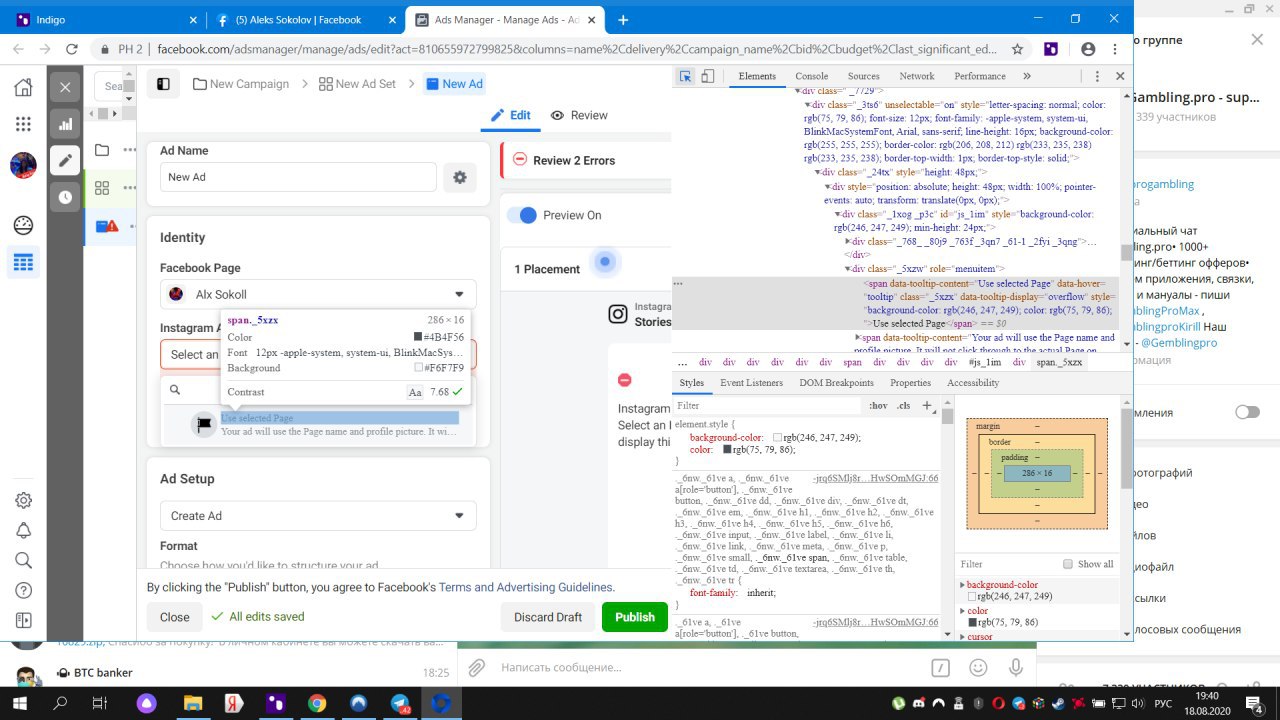Click the Styles filter input
Viewport: 1280px width, 720px height.
pyautogui.click(x=766, y=406)
